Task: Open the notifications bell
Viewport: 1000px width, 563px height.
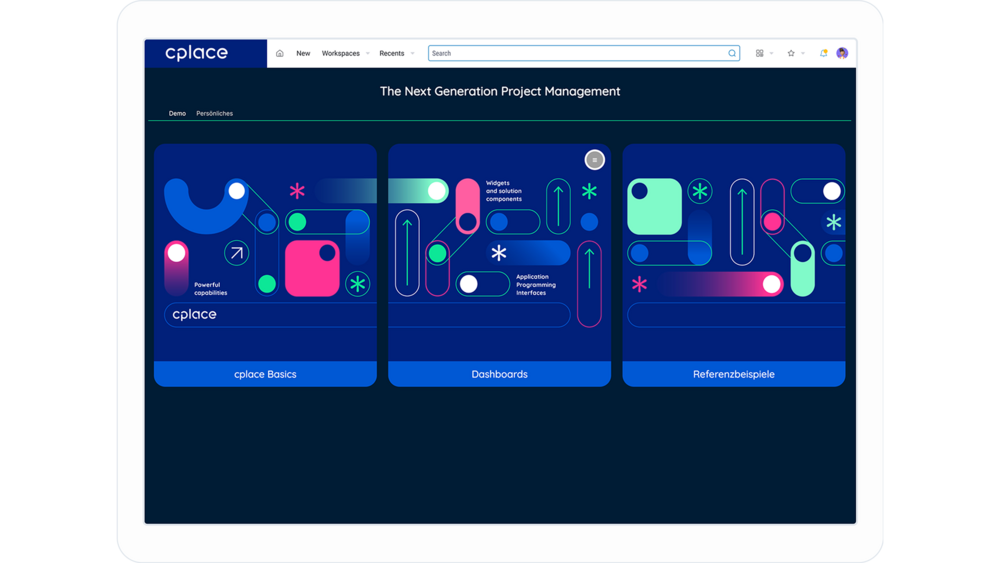Action: tap(824, 54)
